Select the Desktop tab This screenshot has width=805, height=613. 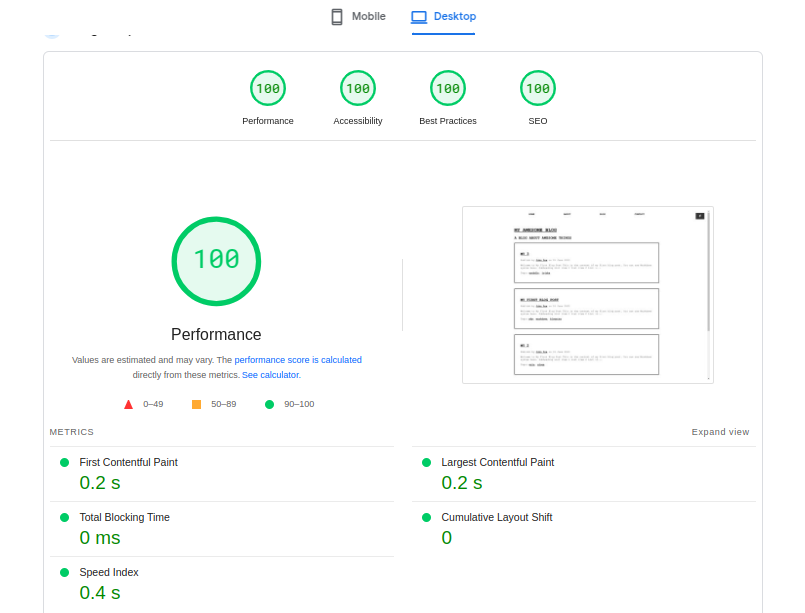tap(444, 16)
